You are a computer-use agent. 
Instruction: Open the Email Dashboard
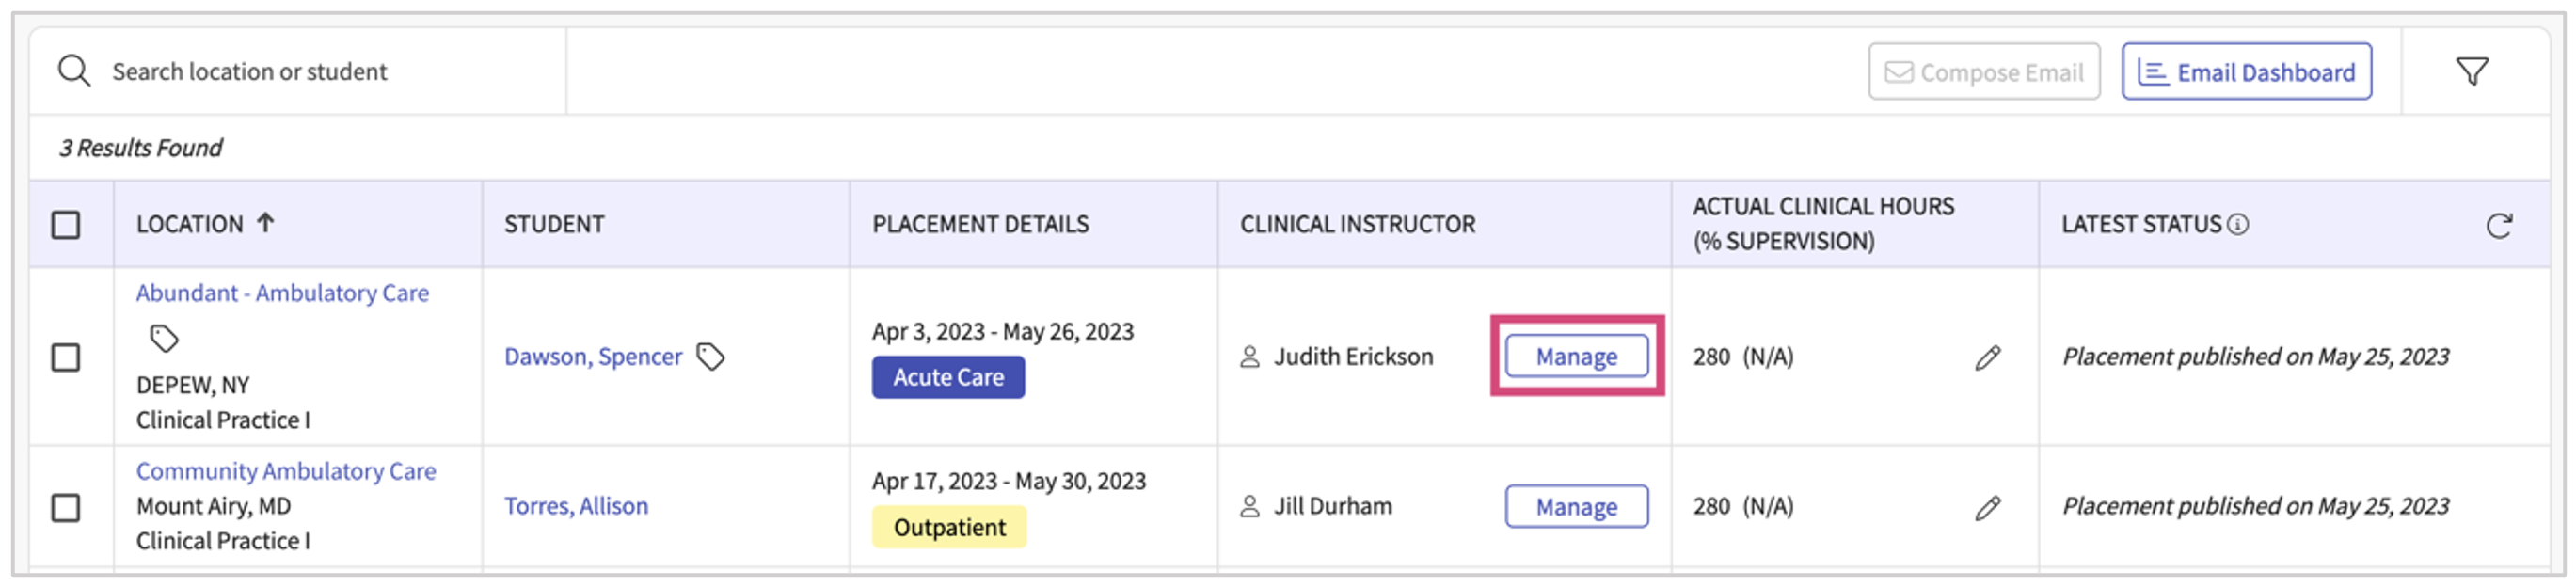click(x=2245, y=72)
